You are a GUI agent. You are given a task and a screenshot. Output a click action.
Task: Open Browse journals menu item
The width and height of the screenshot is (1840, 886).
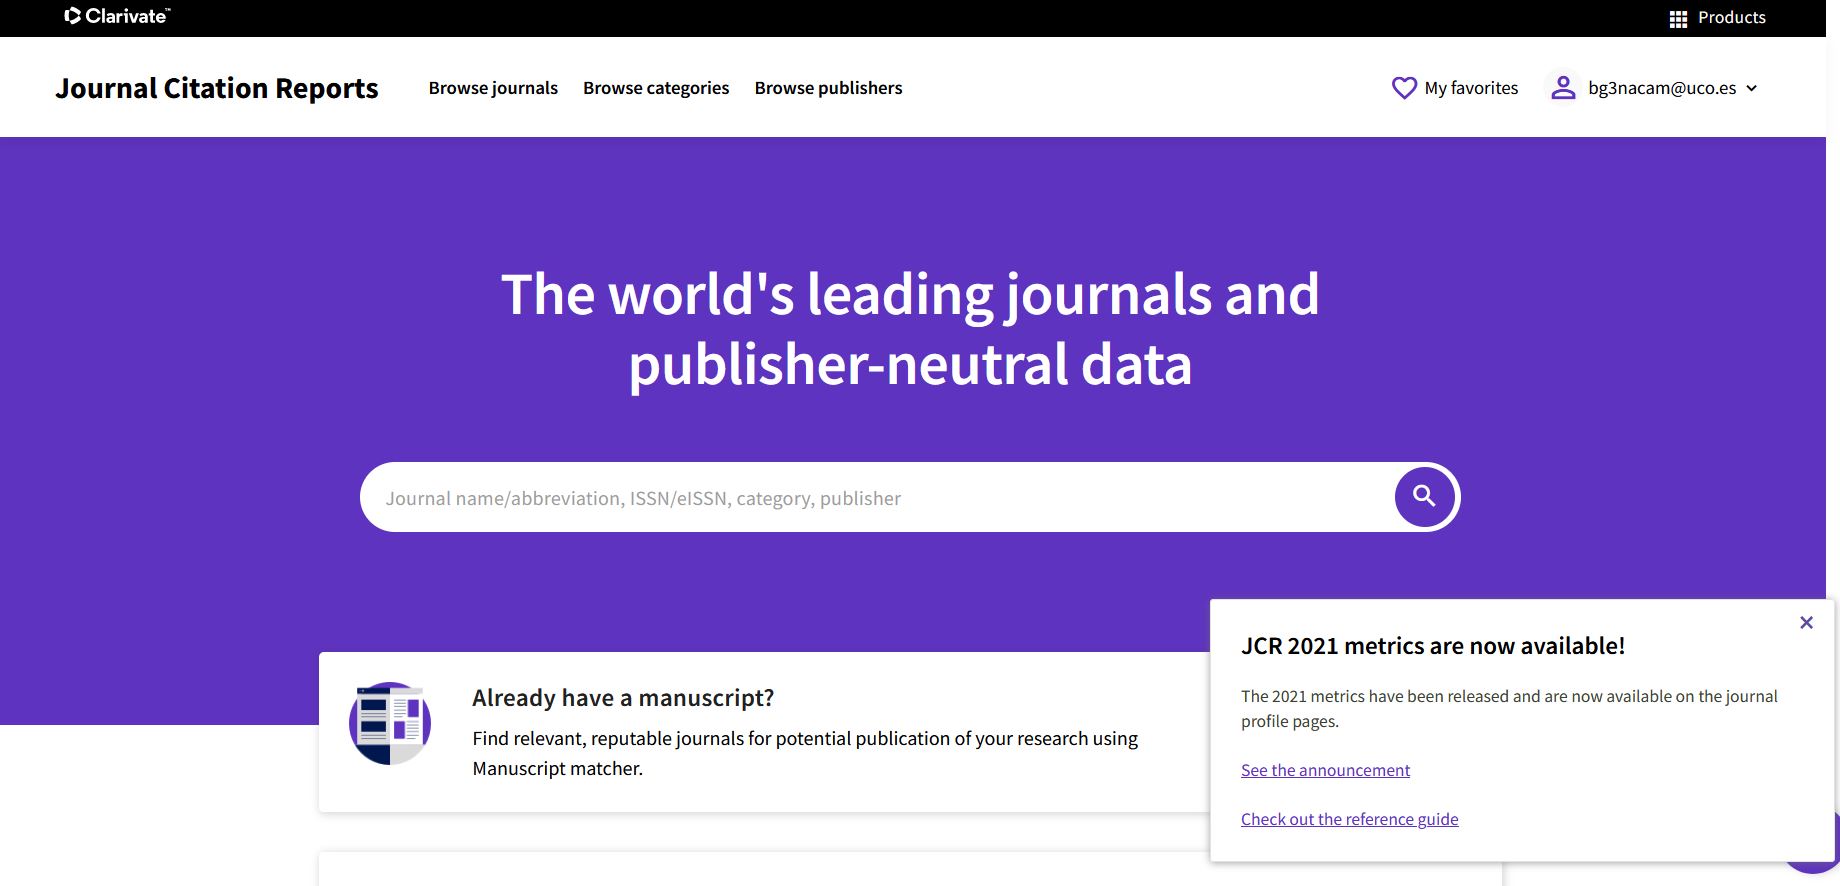[493, 88]
